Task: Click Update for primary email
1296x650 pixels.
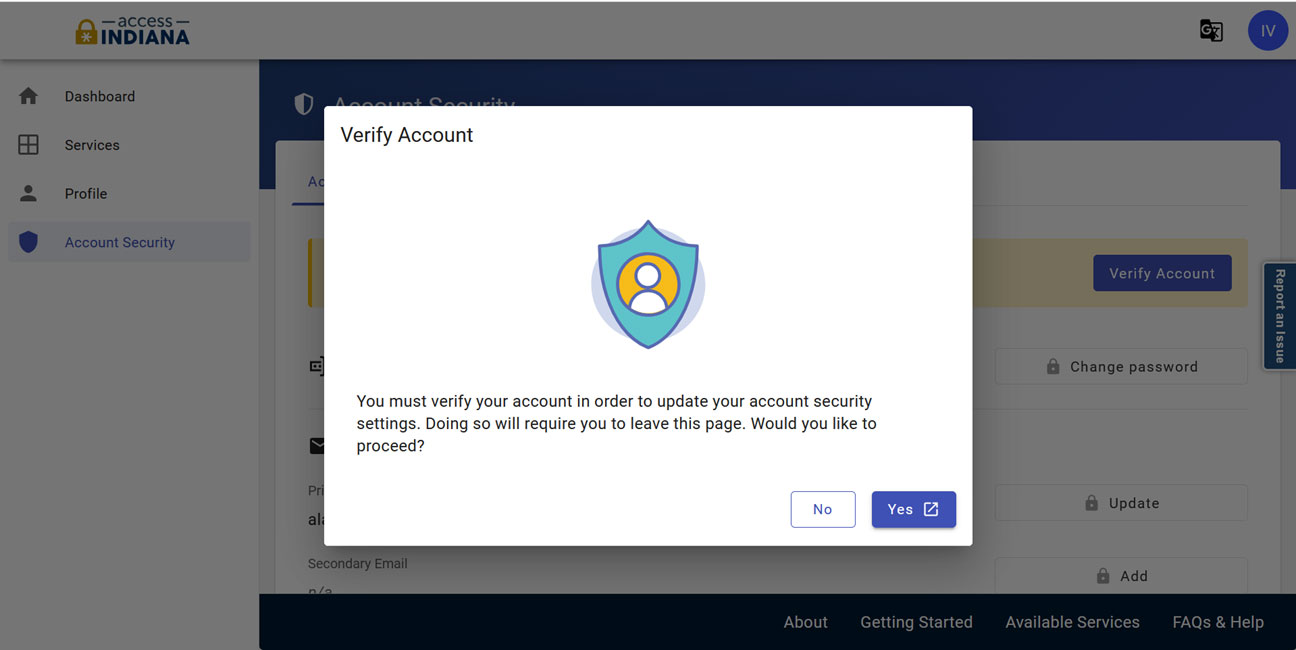Action: [x=1120, y=503]
